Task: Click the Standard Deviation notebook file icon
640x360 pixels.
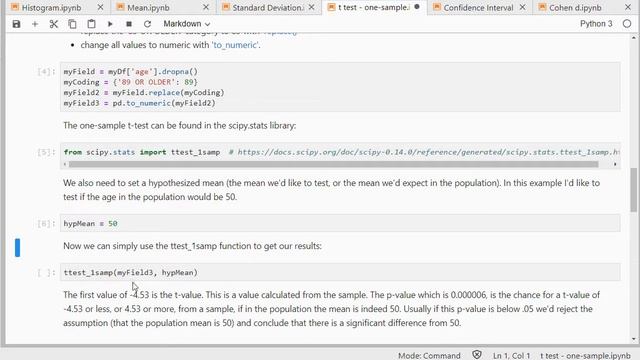Action: 226,7
